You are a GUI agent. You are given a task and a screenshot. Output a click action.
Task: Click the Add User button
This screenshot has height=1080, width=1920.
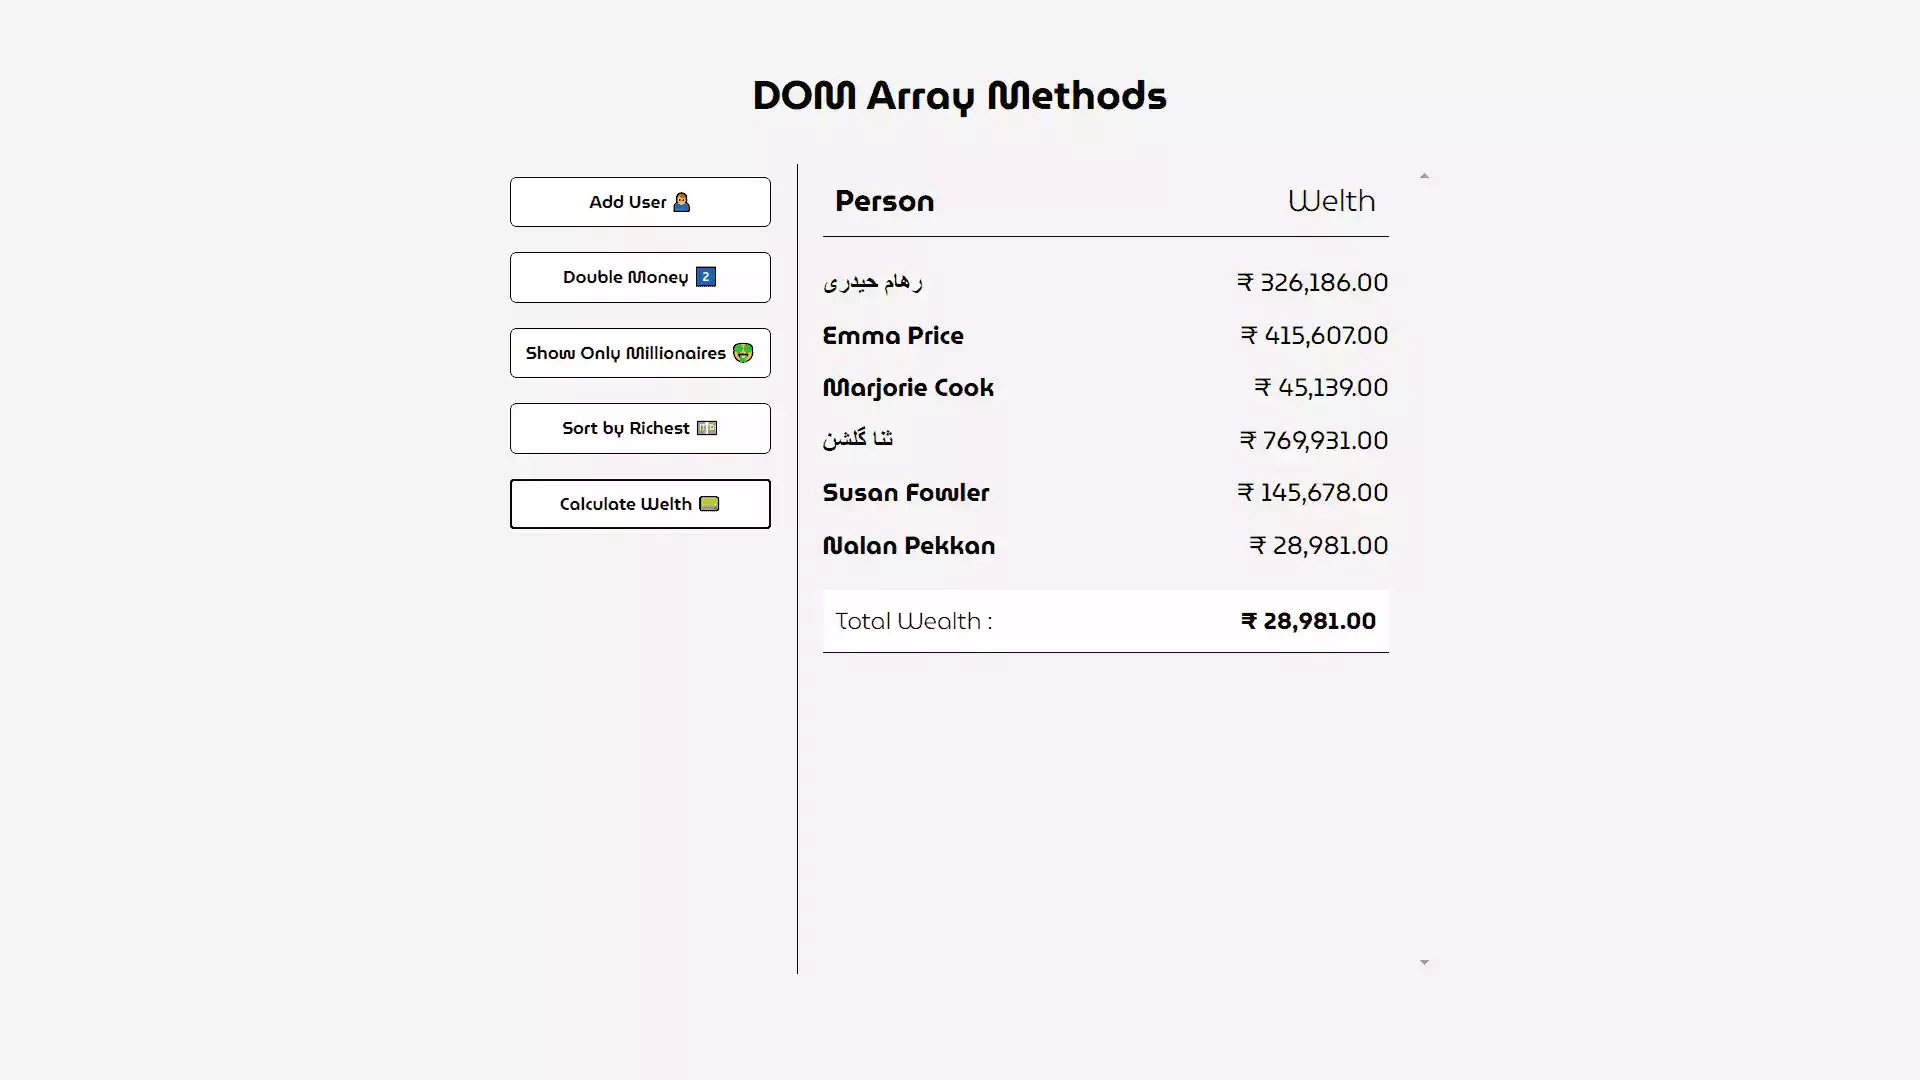click(x=640, y=201)
